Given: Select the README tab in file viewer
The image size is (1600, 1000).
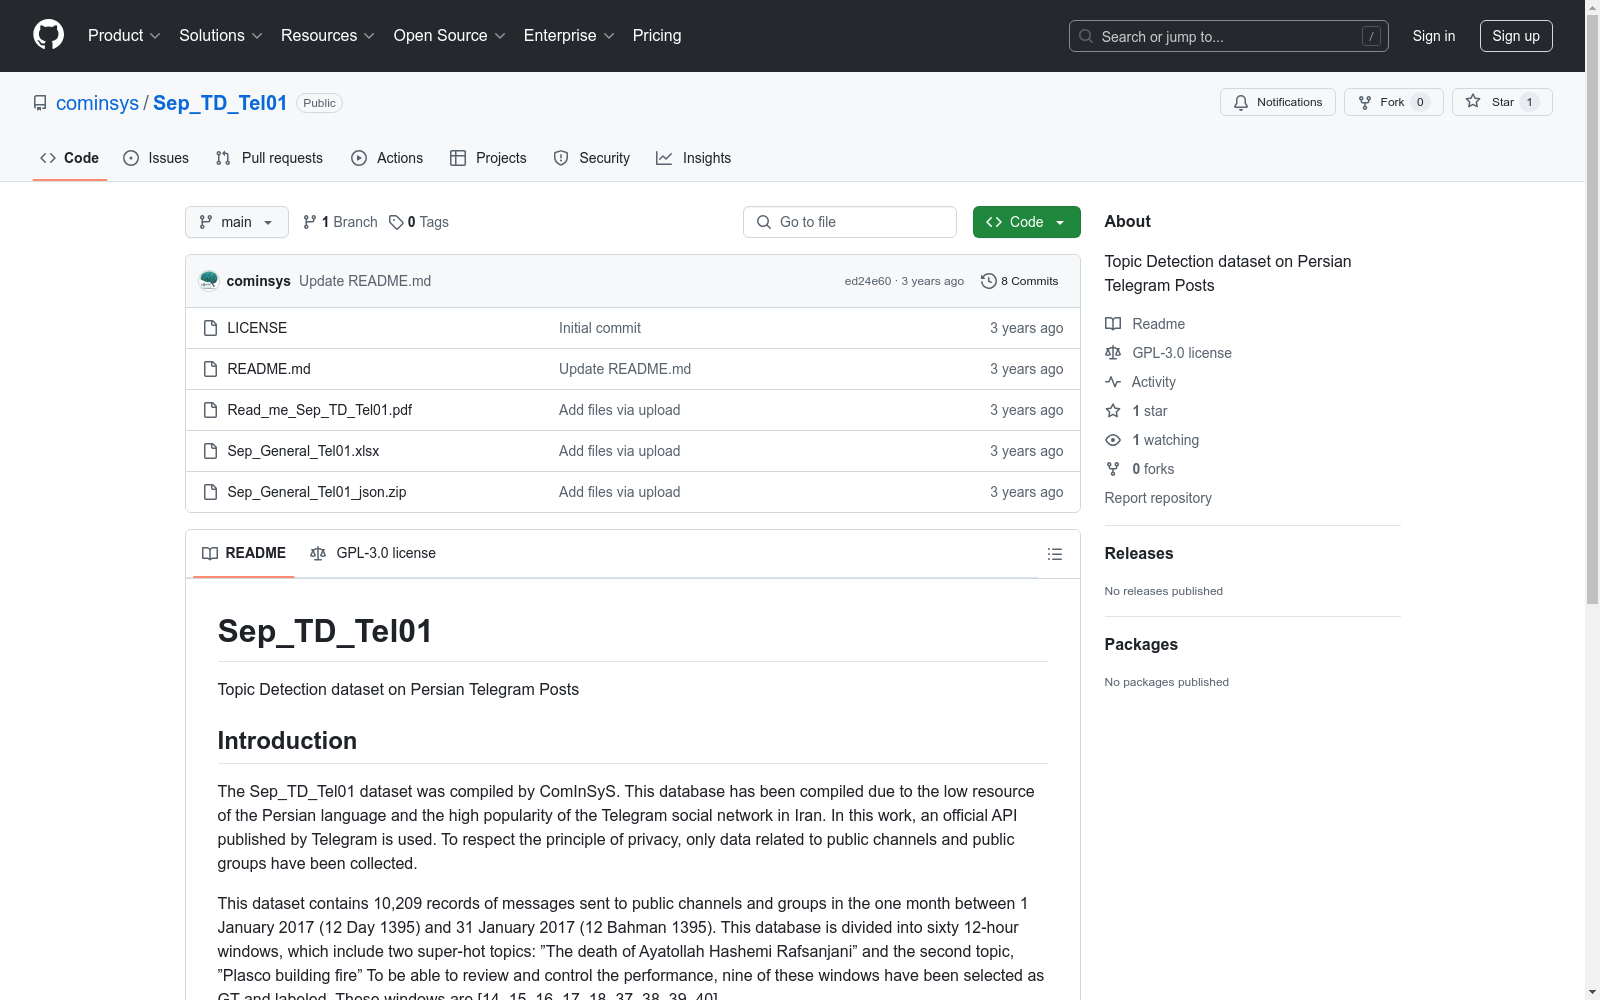Looking at the screenshot, I should point(244,553).
